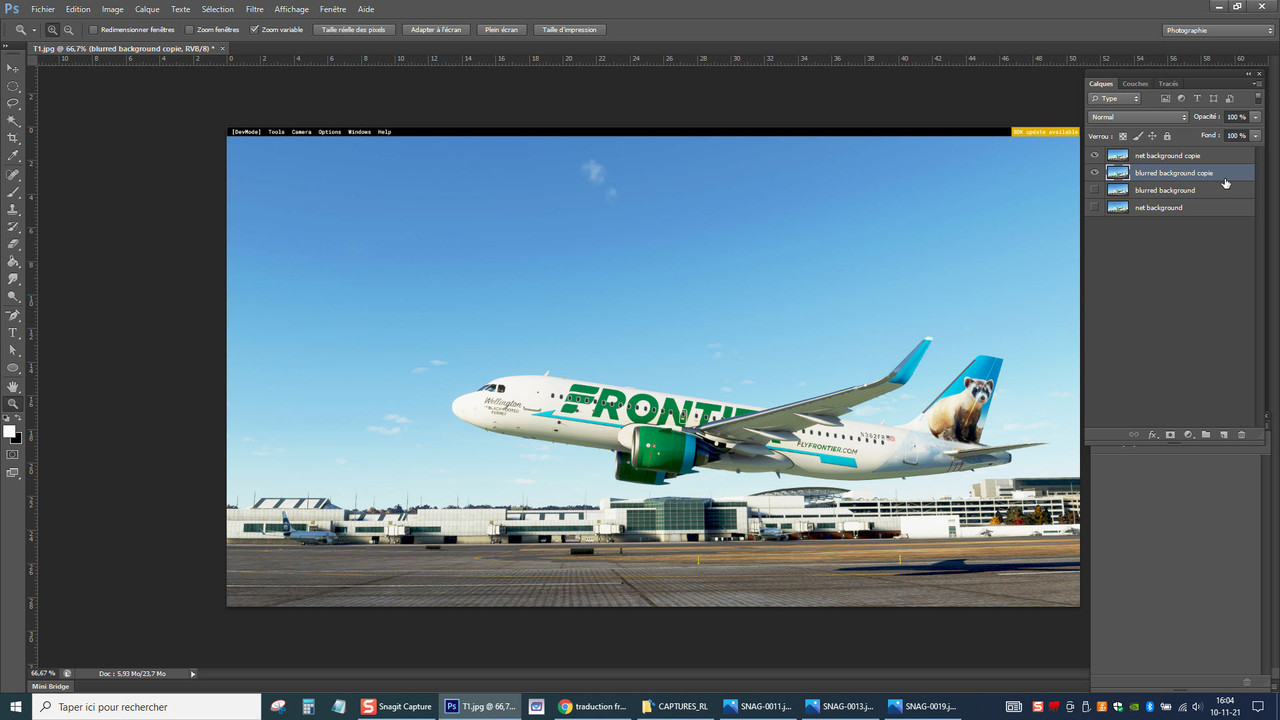
Task: Select the Lasso tool
Action: click(x=13, y=103)
